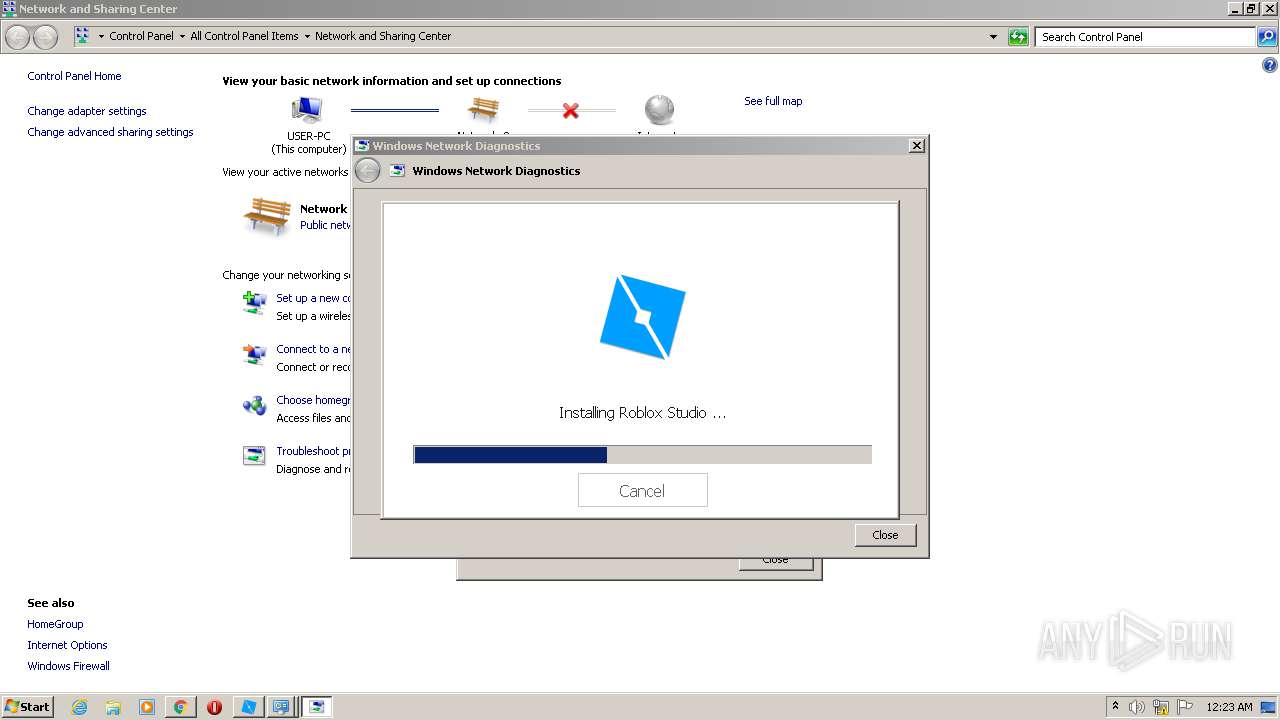Screen dimensions: 1280x720
Task: Select Control Panel breadcrumb
Action: [141, 36]
